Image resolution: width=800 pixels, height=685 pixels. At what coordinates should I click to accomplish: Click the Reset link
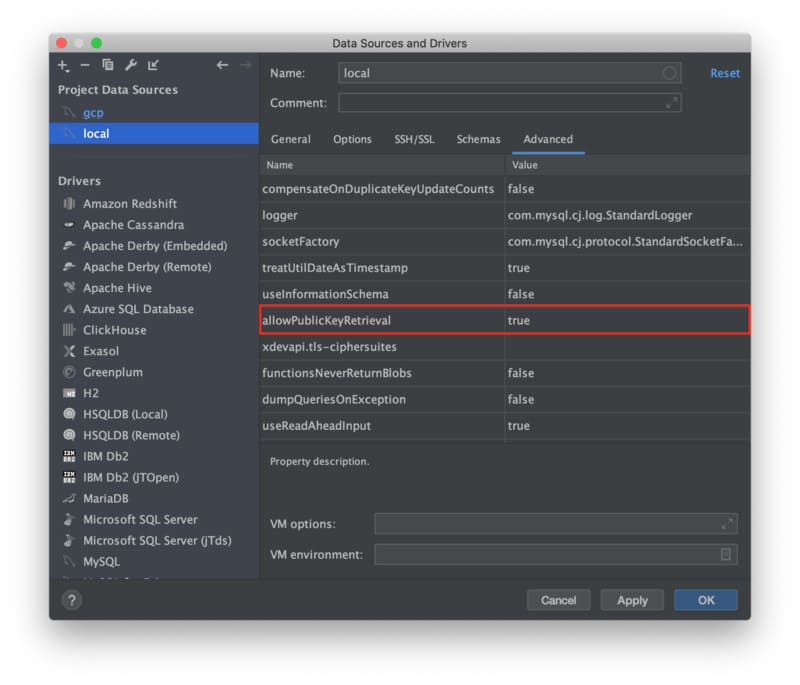click(725, 73)
